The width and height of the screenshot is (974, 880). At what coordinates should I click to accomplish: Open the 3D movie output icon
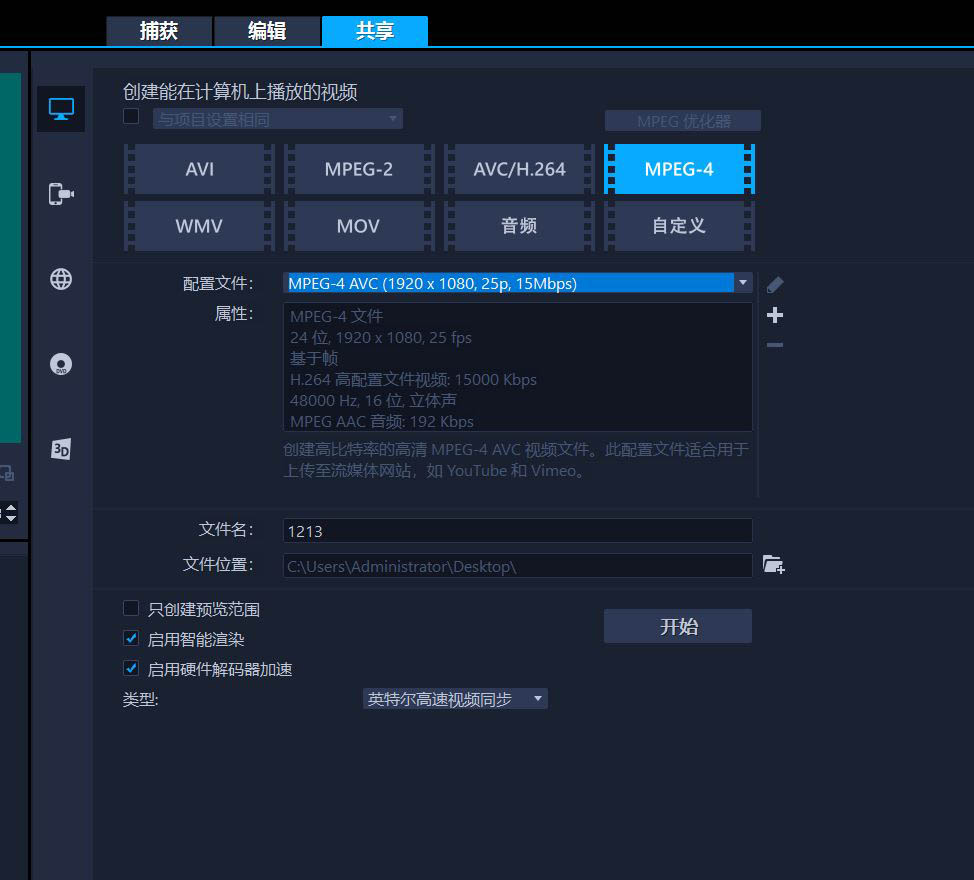click(x=60, y=448)
